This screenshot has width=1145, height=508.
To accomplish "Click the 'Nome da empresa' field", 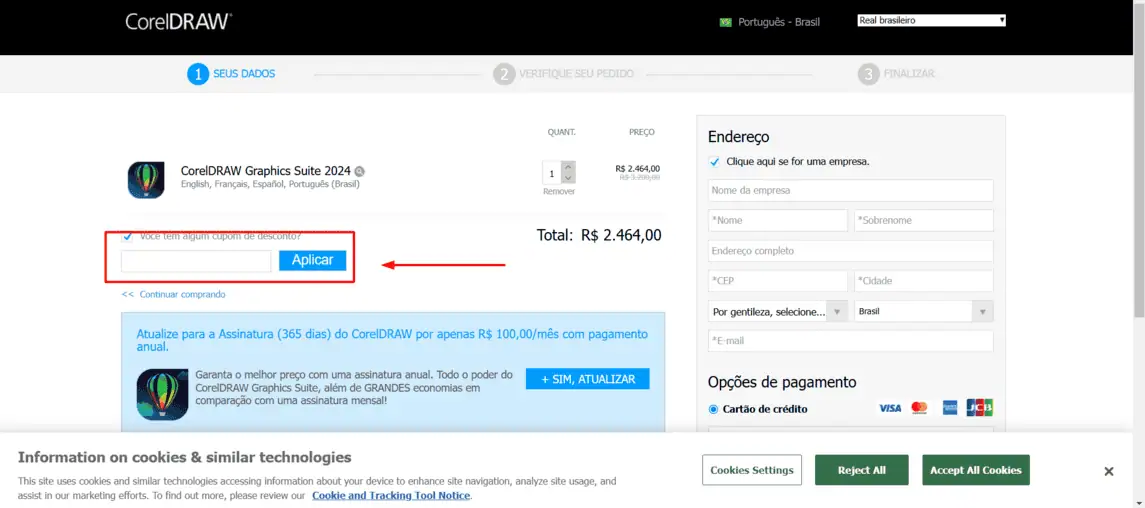I will pyautogui.click(x=851, y=190).
